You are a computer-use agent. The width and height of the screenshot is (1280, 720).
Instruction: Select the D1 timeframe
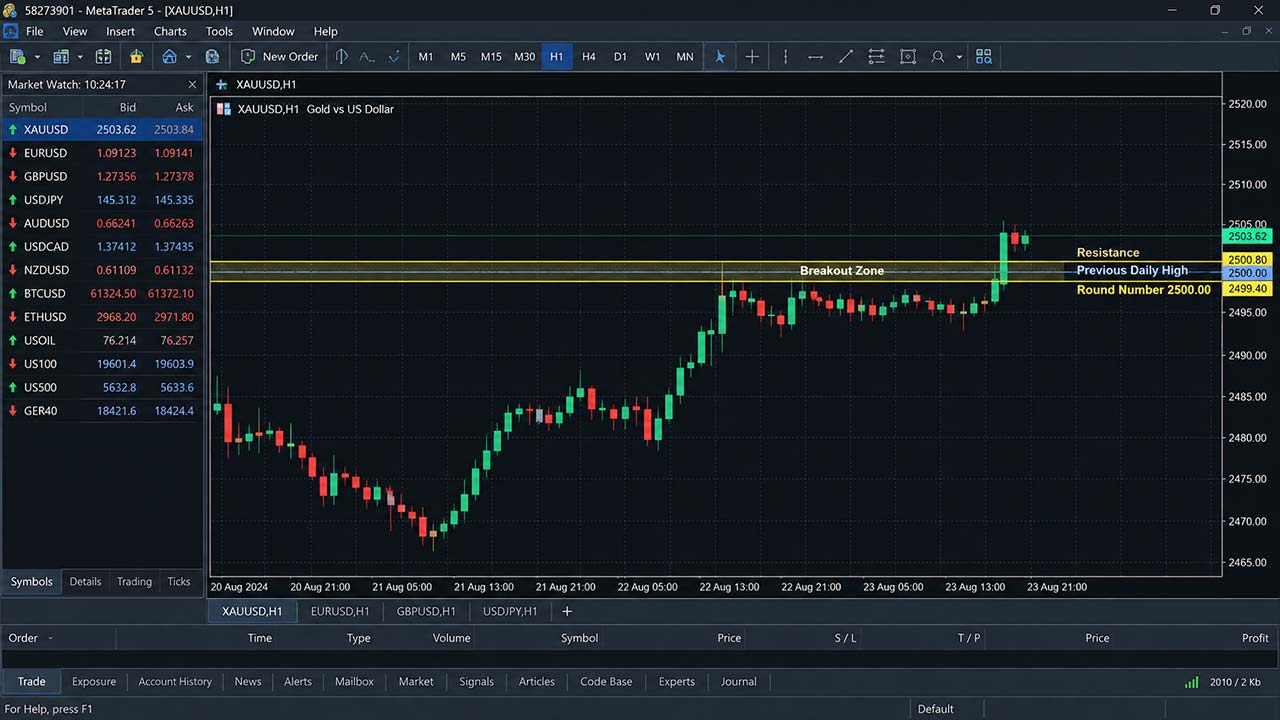[620, 57]
